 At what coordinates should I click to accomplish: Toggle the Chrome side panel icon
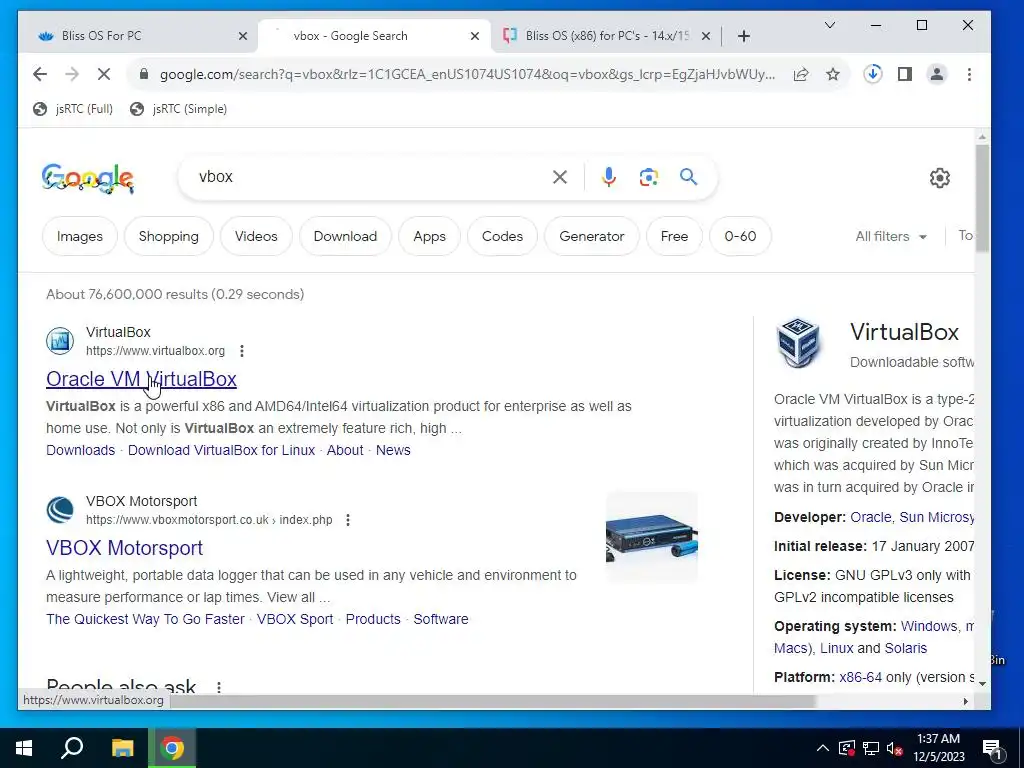click(x=904, y=74)
